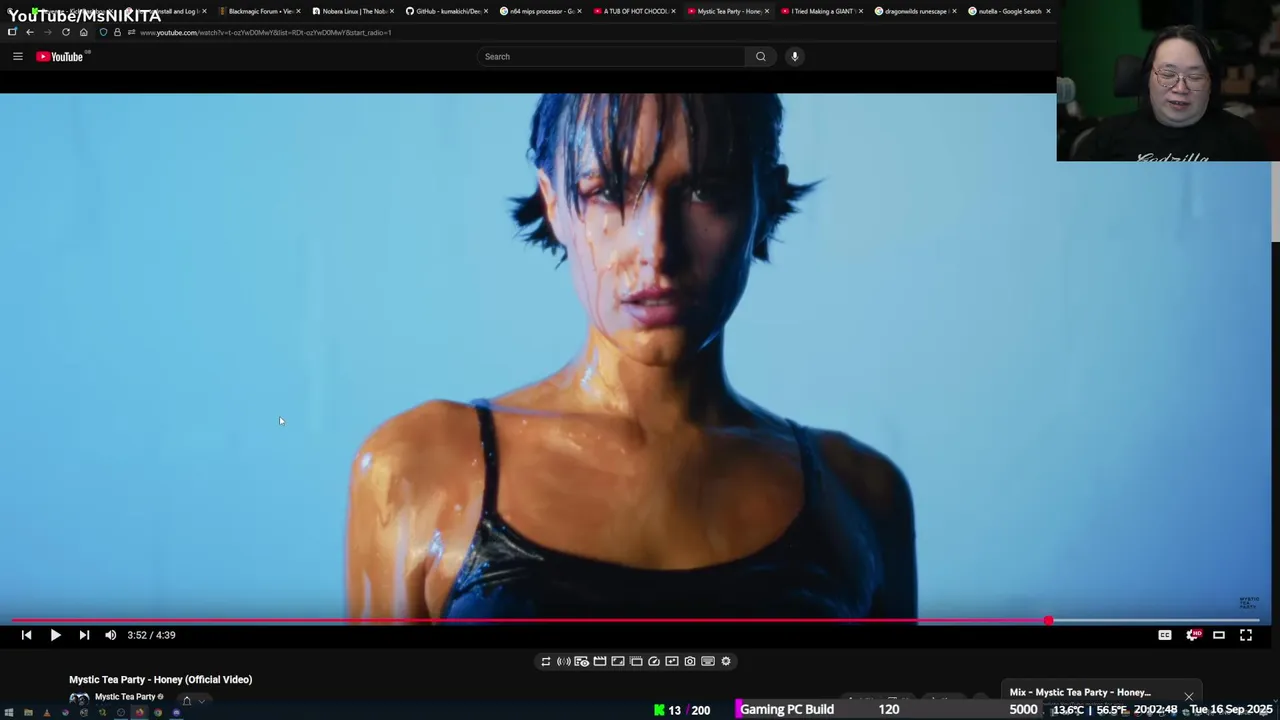Mute the video volume speaker icon

[x=111, y=635]
